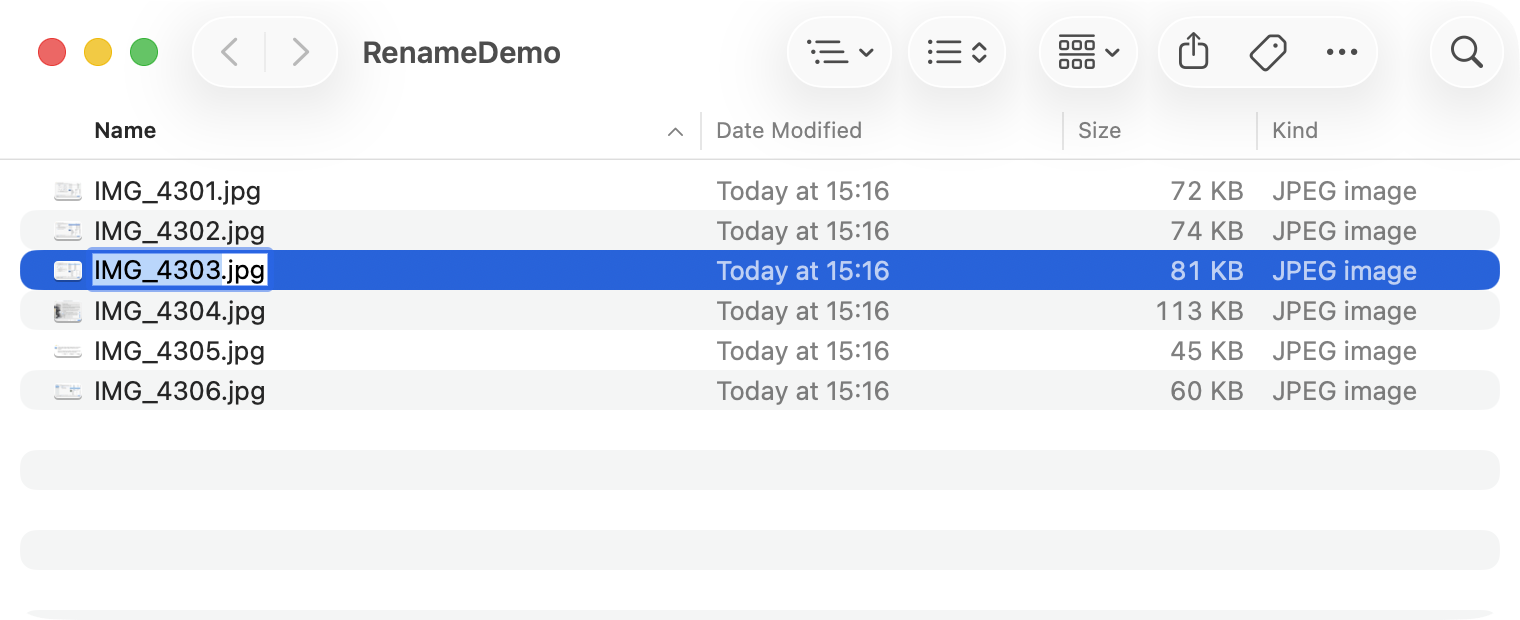
Task: Click the date cell of IMG_4306.jpg
Action: (803, 391)
